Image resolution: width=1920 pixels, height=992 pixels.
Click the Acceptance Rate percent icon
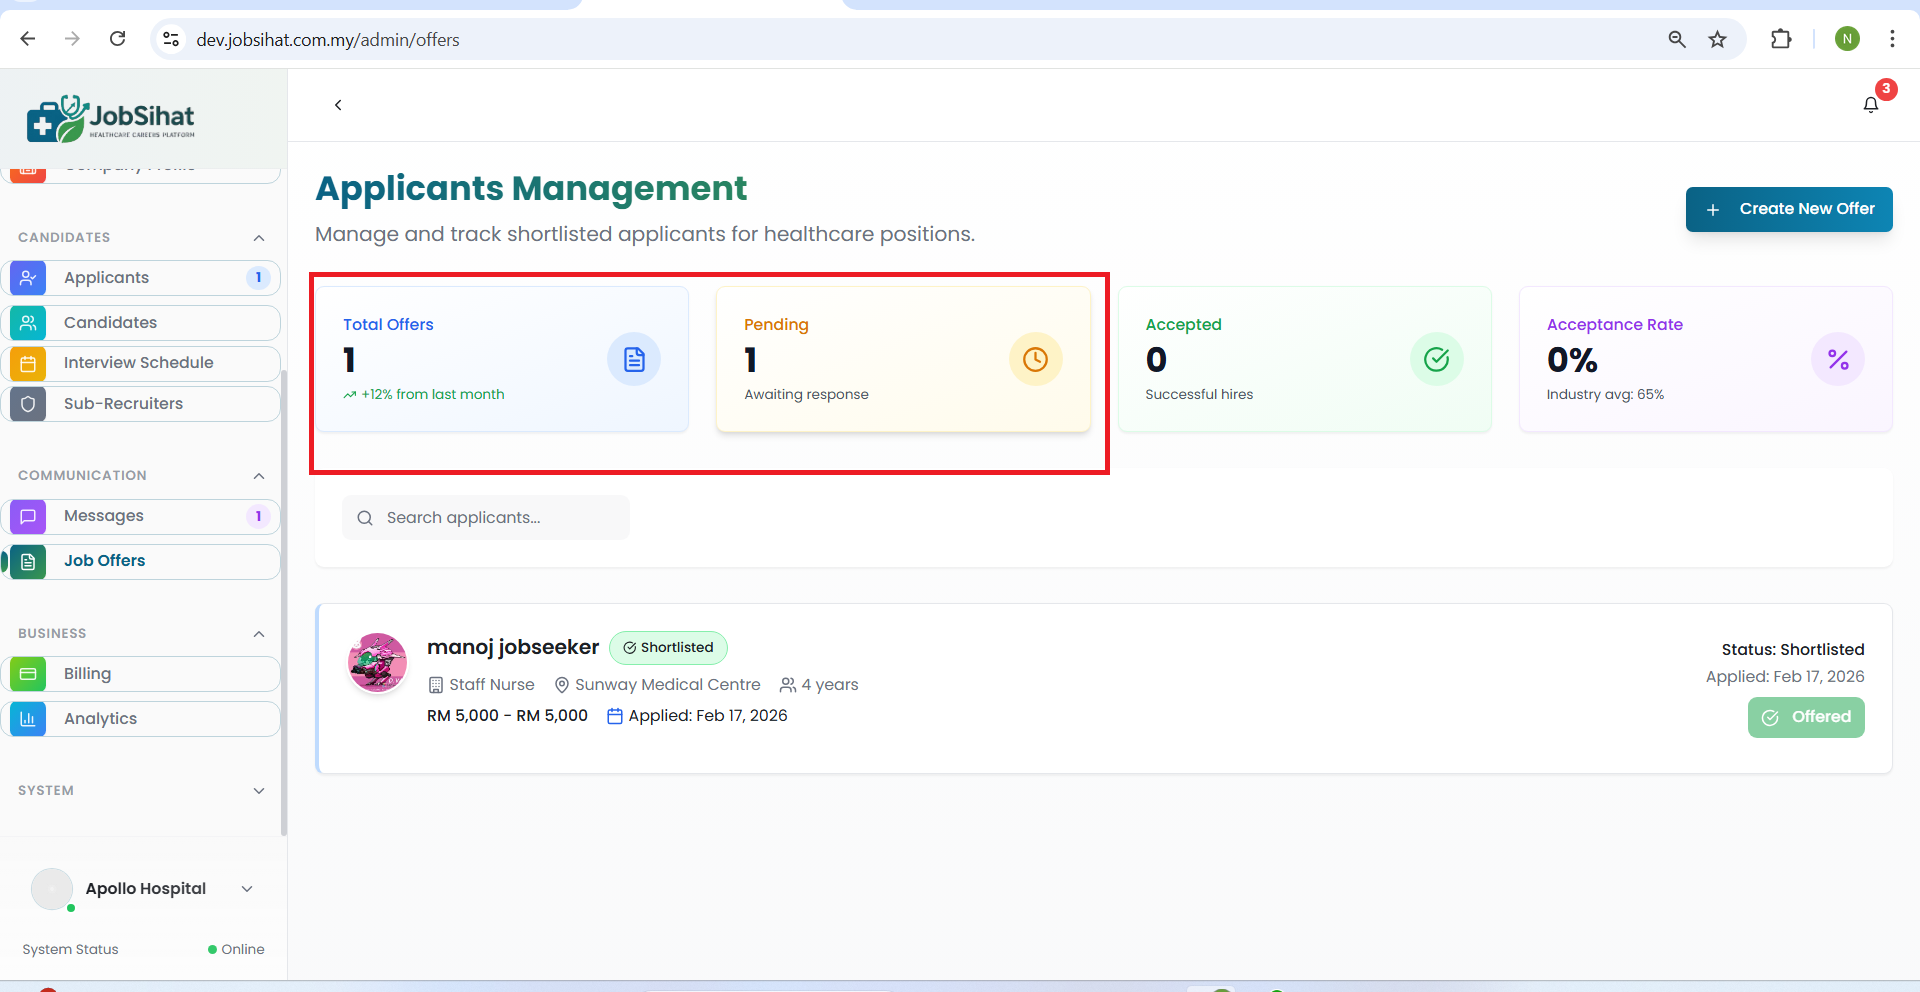1837,359
